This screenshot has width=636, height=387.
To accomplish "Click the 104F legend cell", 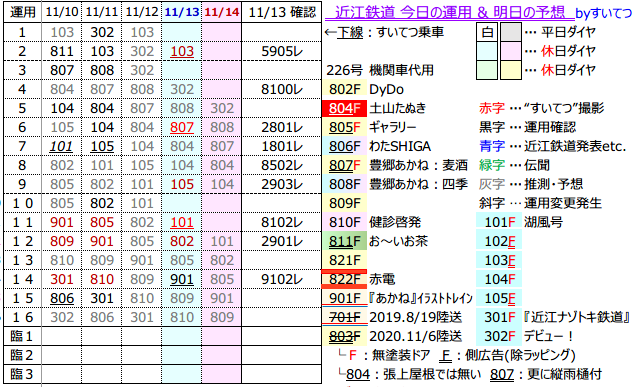I will [499, 279].
